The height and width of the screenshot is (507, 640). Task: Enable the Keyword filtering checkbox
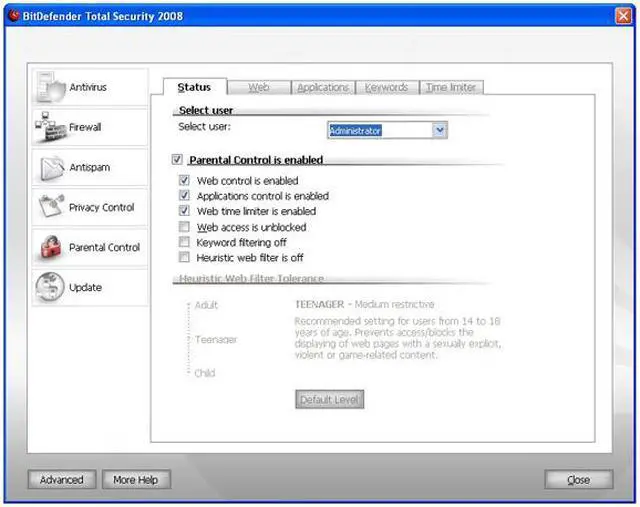tap(184, 242)
